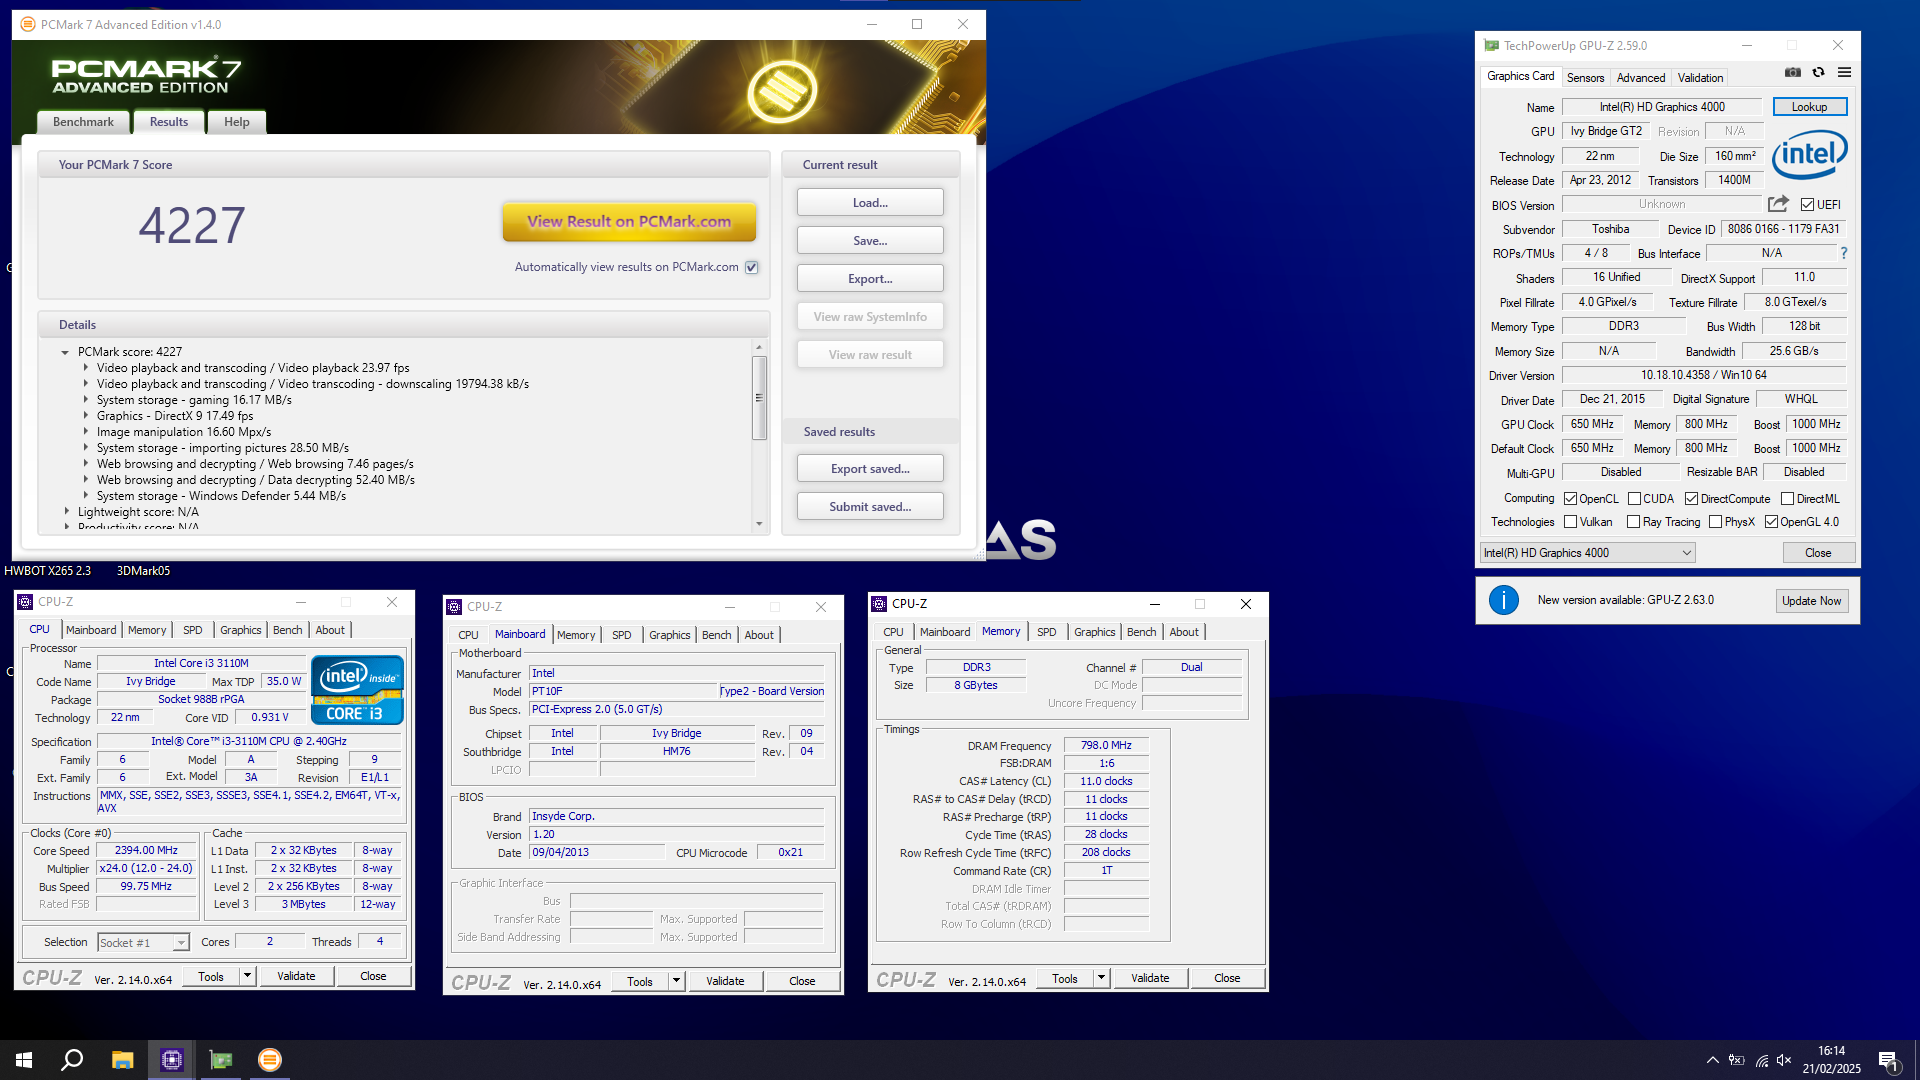Screen dimensions: 1920x1080
Task: Click the network tray icon
Action: point(1761,1060)
